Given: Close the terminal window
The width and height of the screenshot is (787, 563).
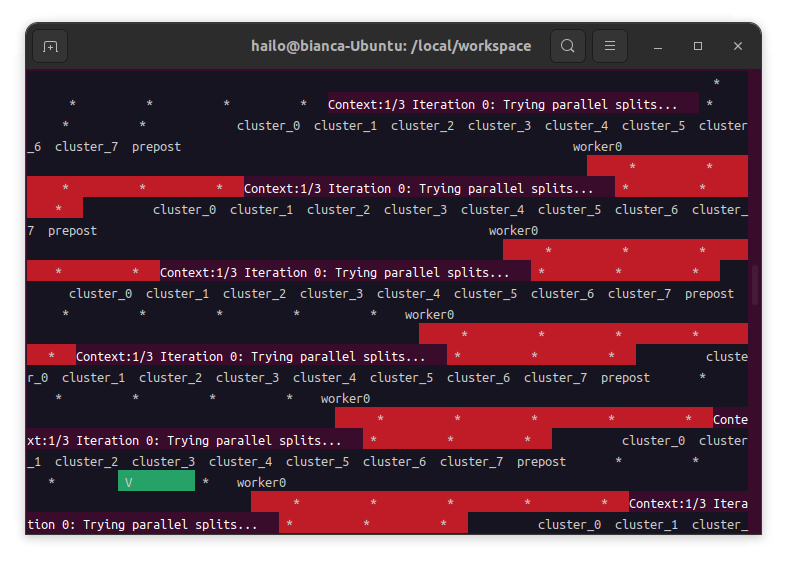Looking at the screenshot, I should [x=738, y=46].
